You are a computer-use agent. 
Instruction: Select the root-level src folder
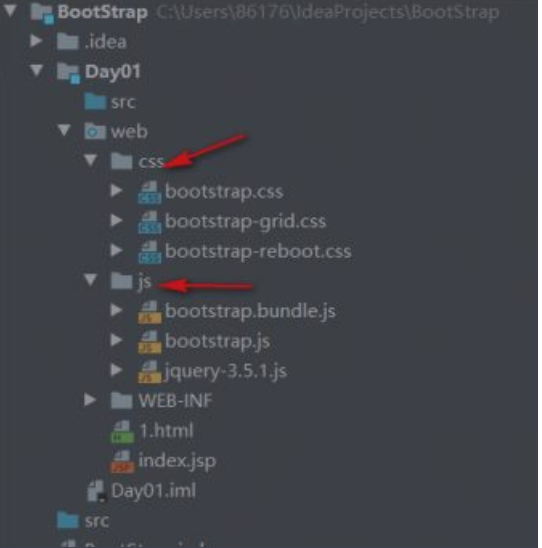[96, 521]
